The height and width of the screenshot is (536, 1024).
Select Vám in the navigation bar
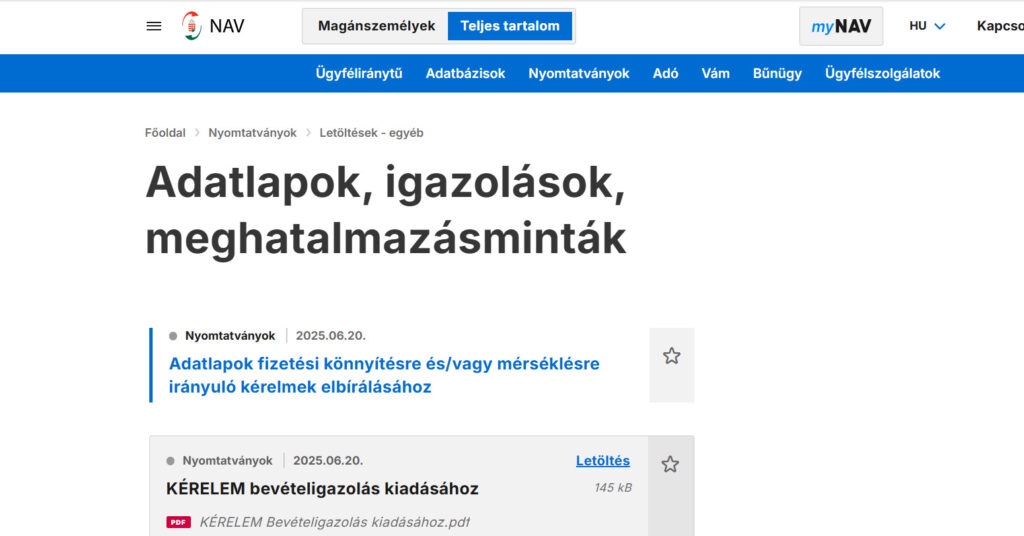(x=715, y=73)
